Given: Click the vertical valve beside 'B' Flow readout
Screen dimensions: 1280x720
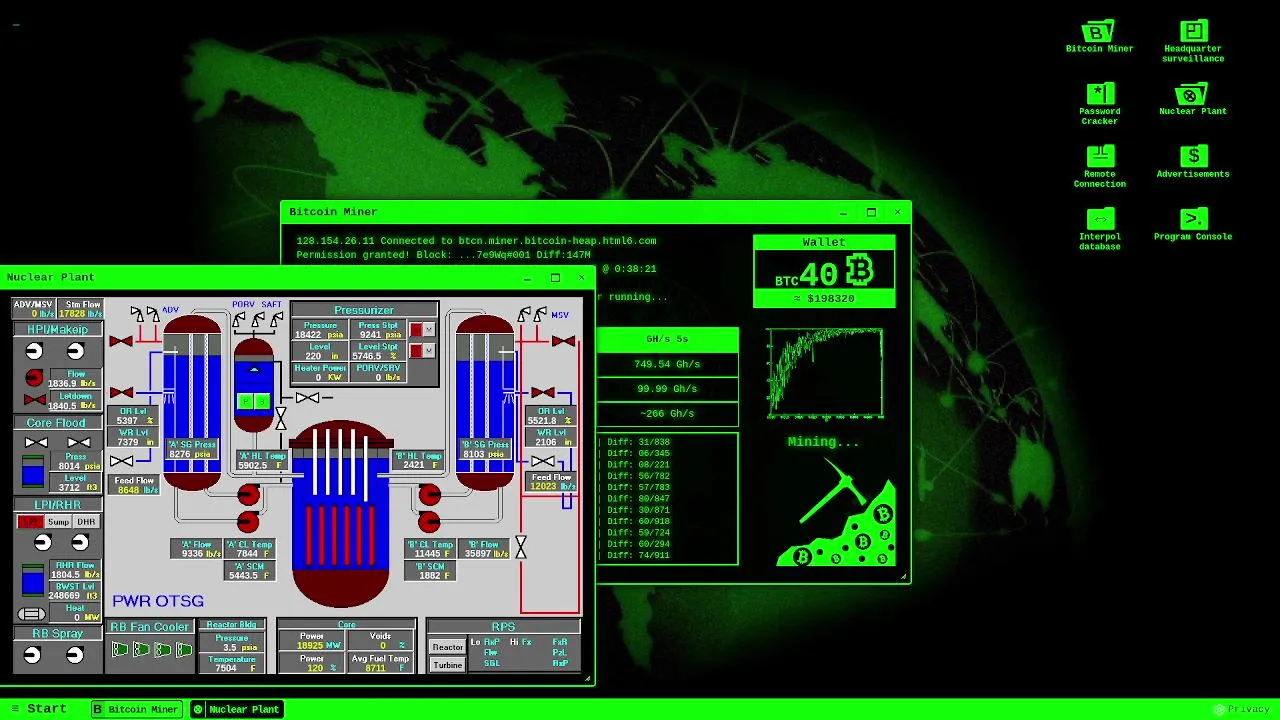Looking at the screenshot, I should [521, 546].
